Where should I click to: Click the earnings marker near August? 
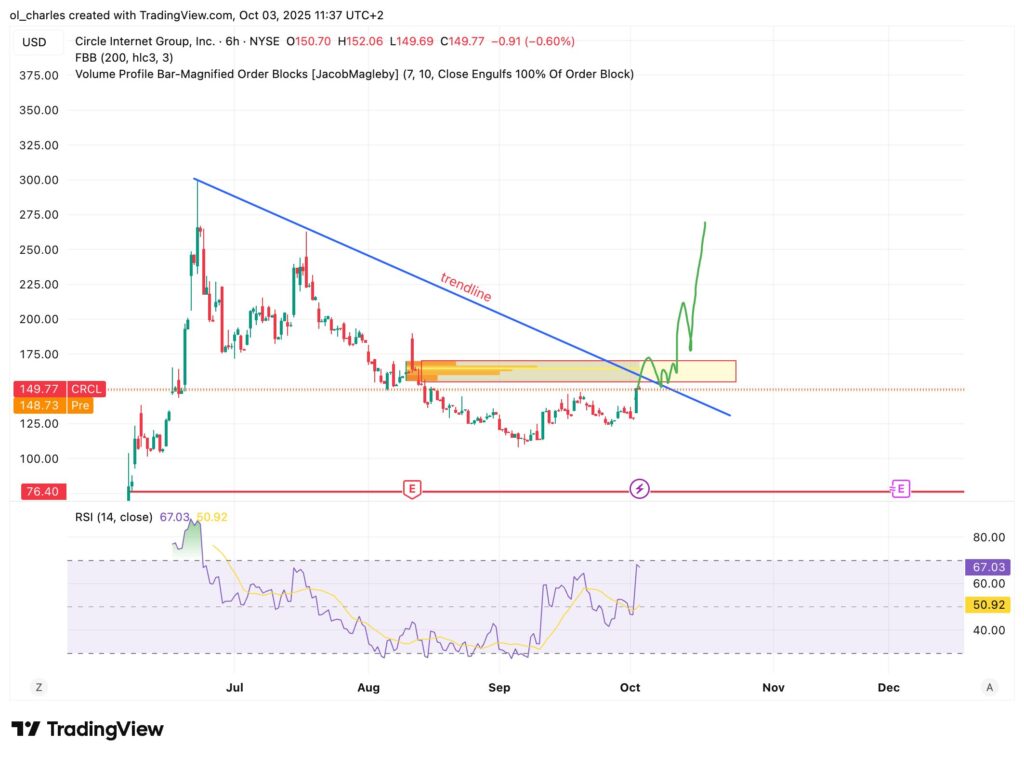pos(414,489)
